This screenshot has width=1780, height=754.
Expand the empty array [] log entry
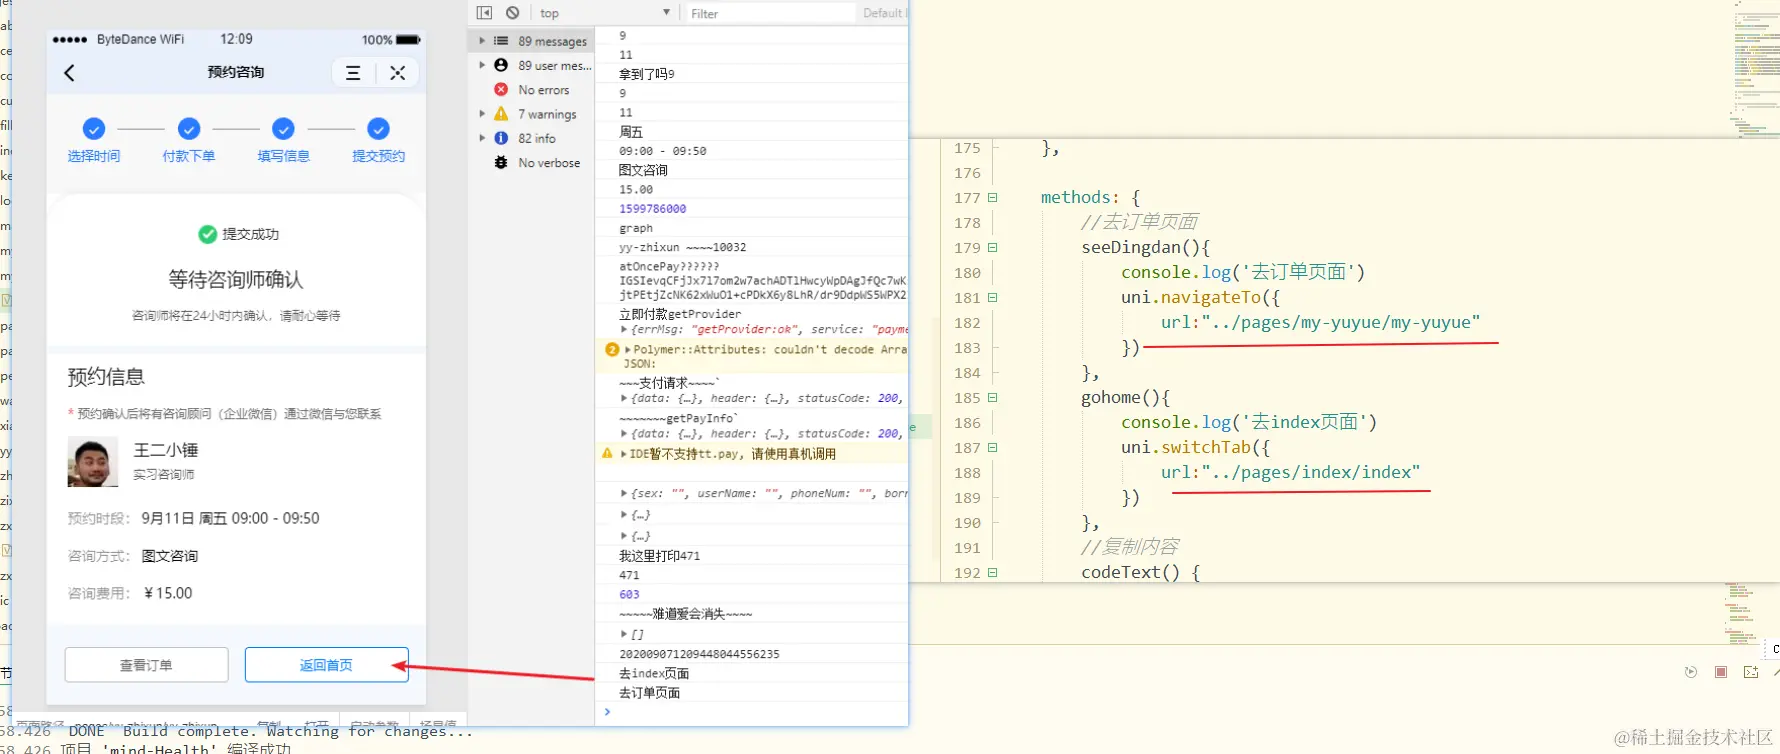(x=624, y=634)
